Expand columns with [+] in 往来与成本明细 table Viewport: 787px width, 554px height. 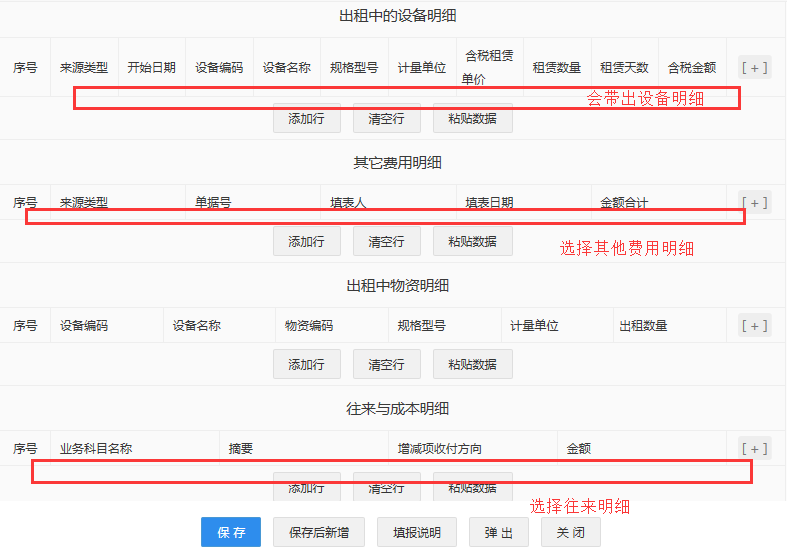pos(754,449)
